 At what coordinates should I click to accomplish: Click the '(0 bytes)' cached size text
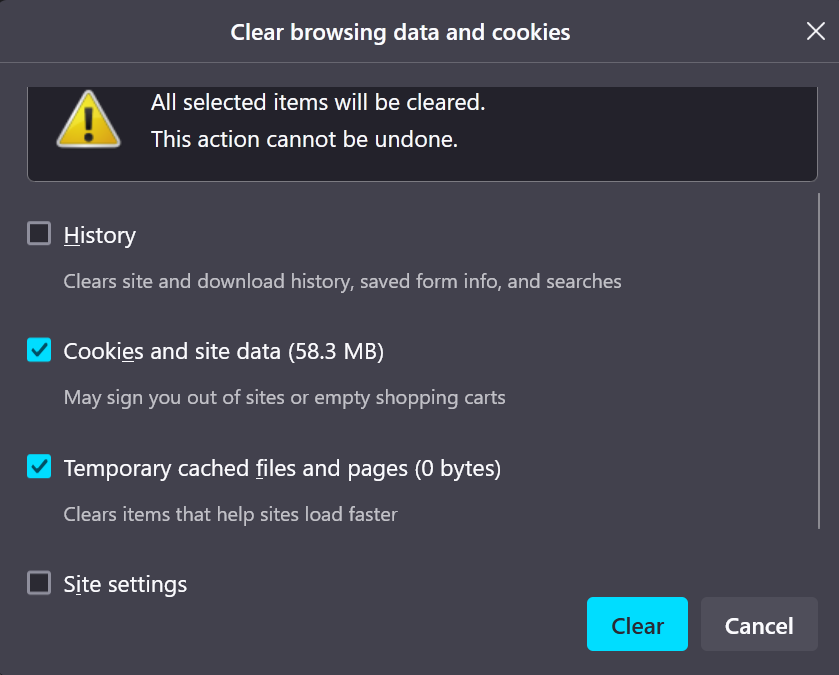click(457, 468)
